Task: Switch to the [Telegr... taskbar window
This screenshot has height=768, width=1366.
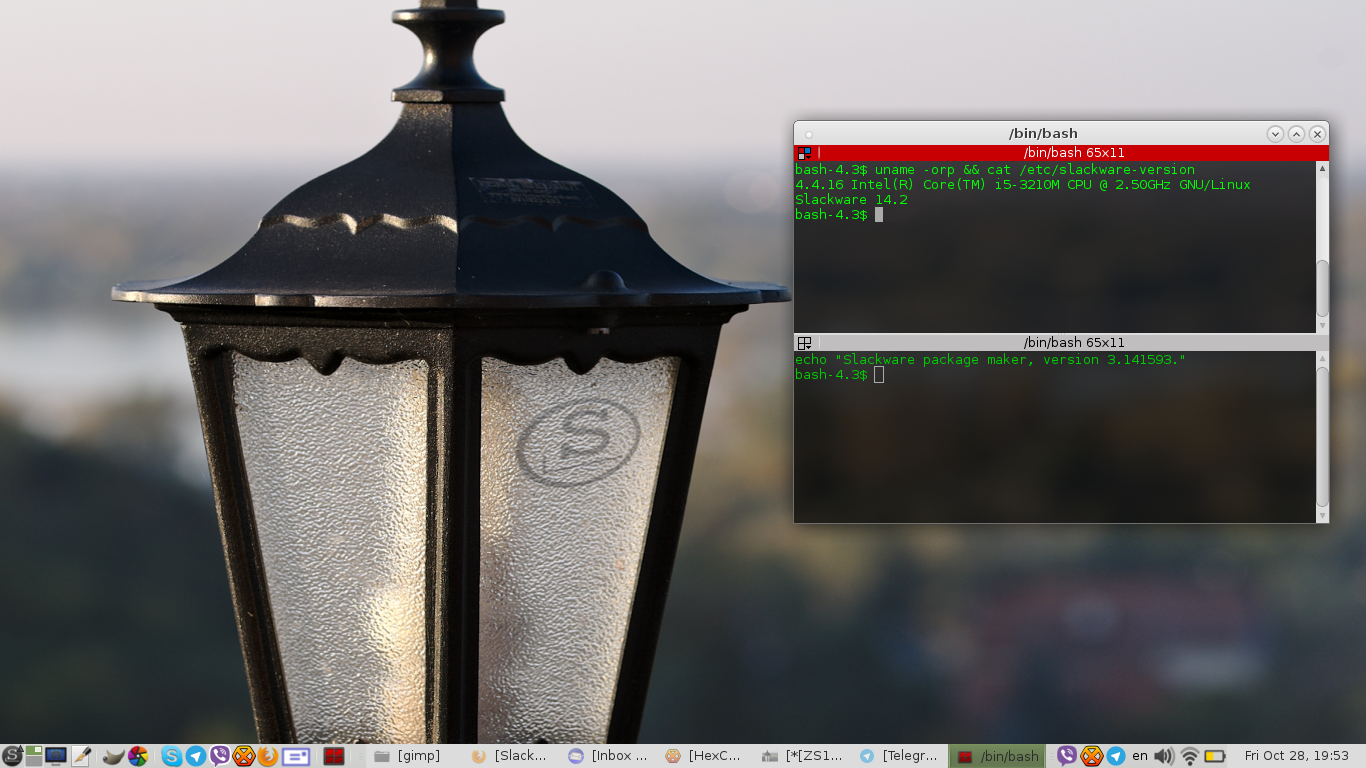Action: click(900, 756)
